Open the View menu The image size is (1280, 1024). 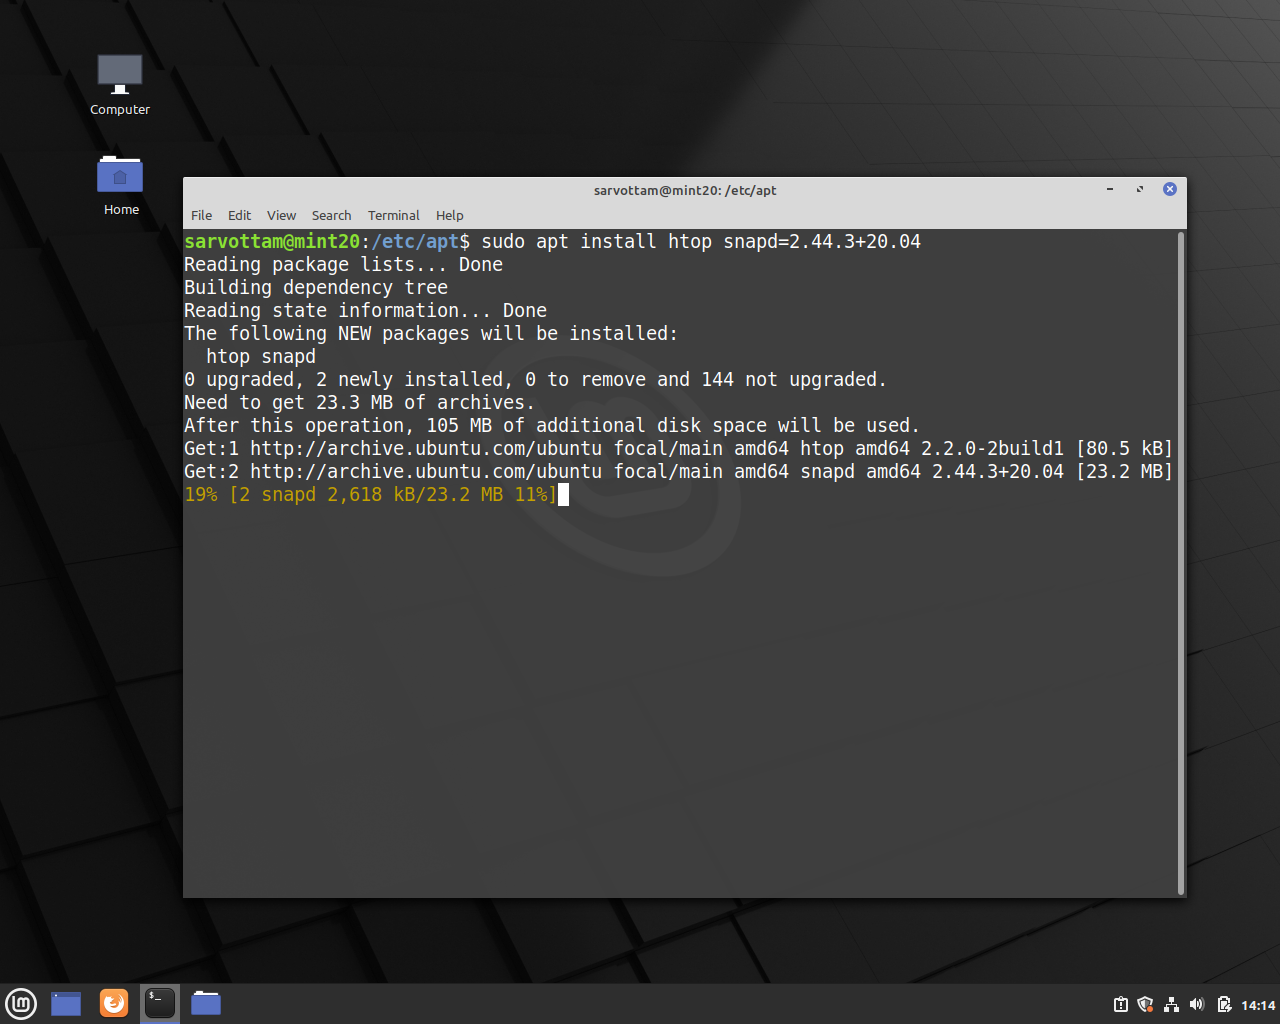coord(281,215)
